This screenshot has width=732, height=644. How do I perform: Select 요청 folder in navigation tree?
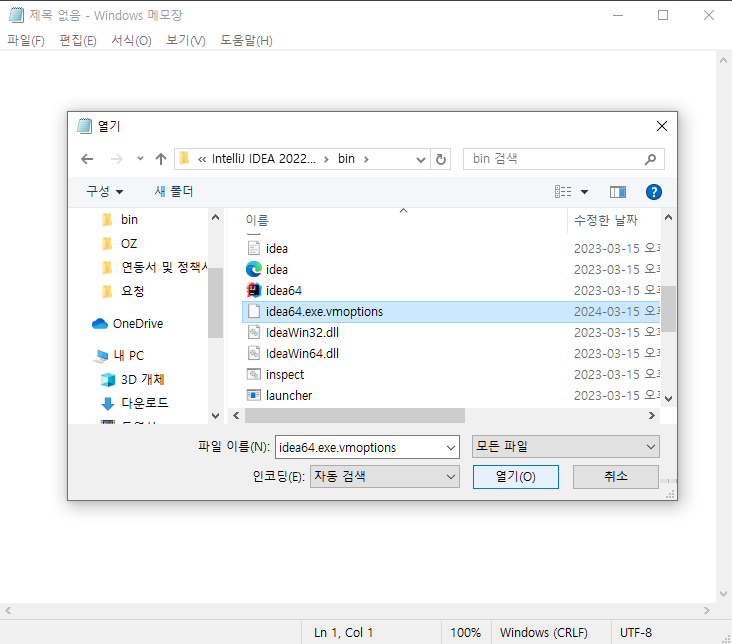click(132, 291)
